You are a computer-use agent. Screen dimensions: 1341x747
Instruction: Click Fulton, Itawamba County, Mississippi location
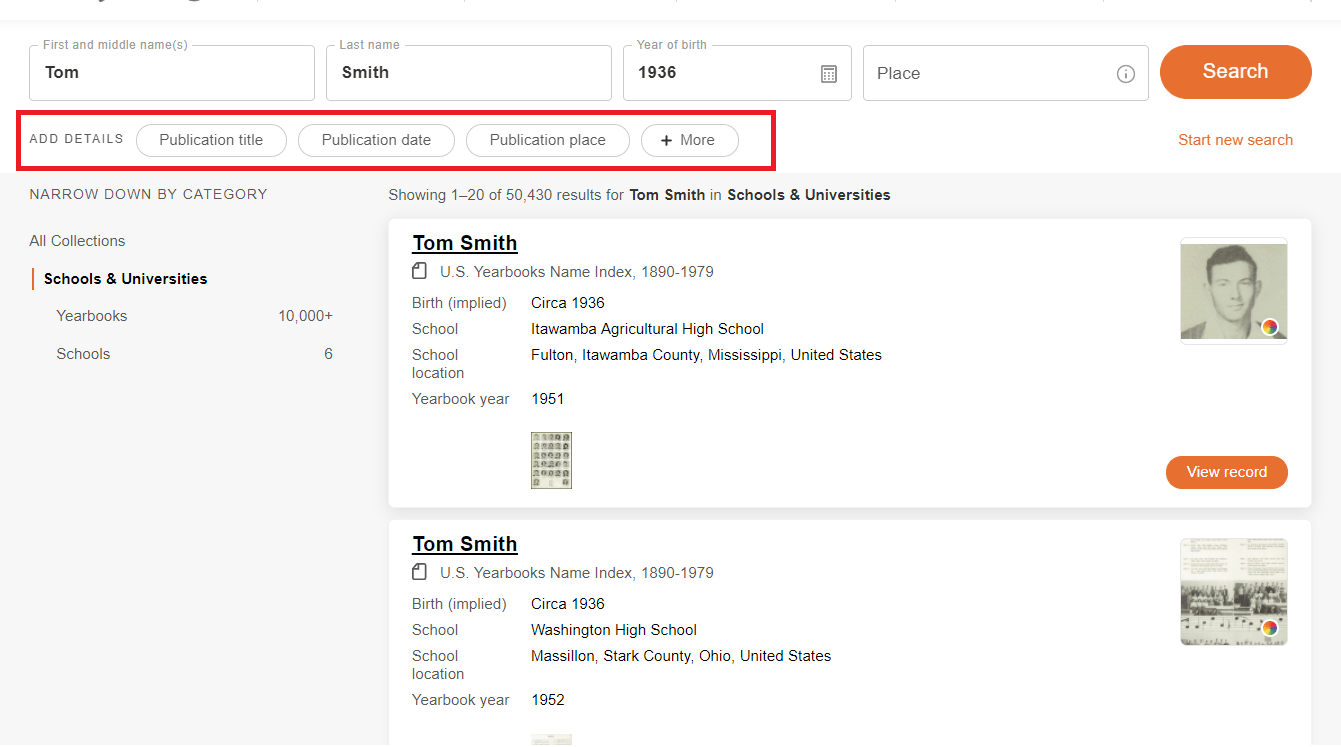(x=706, y=355)
